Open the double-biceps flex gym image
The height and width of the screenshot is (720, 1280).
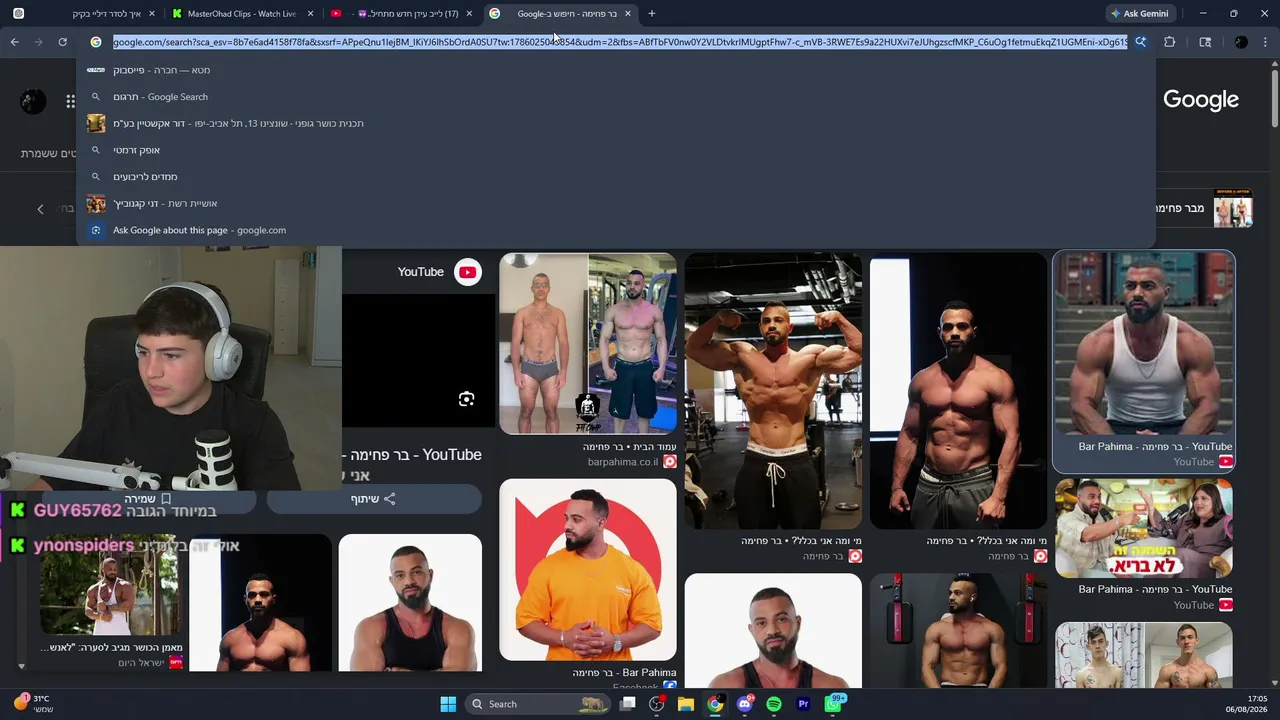(773, 391)
